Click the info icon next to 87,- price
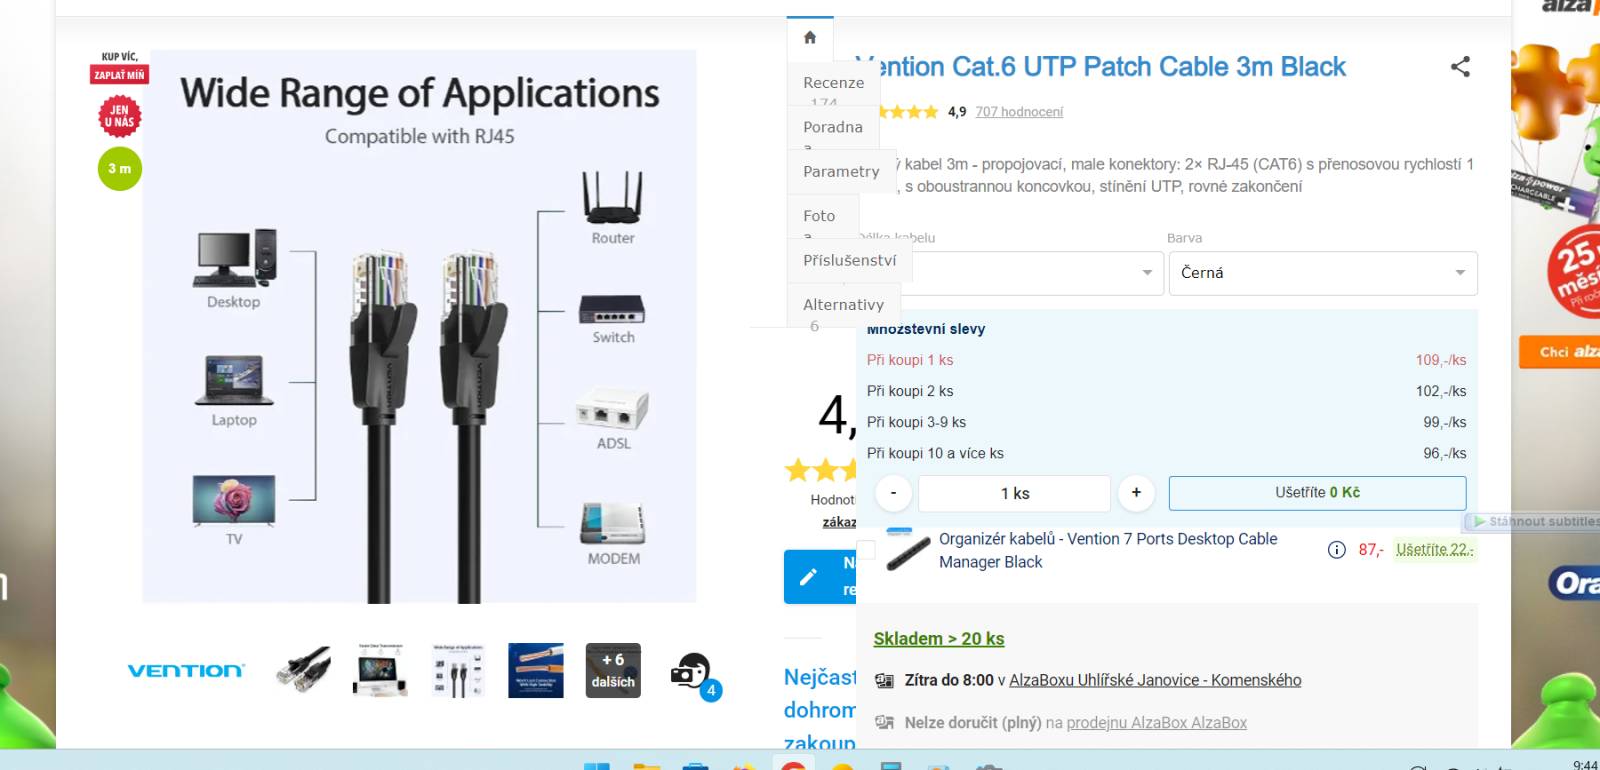This screenshot has width=1600, height=770. click(1336, 550)
